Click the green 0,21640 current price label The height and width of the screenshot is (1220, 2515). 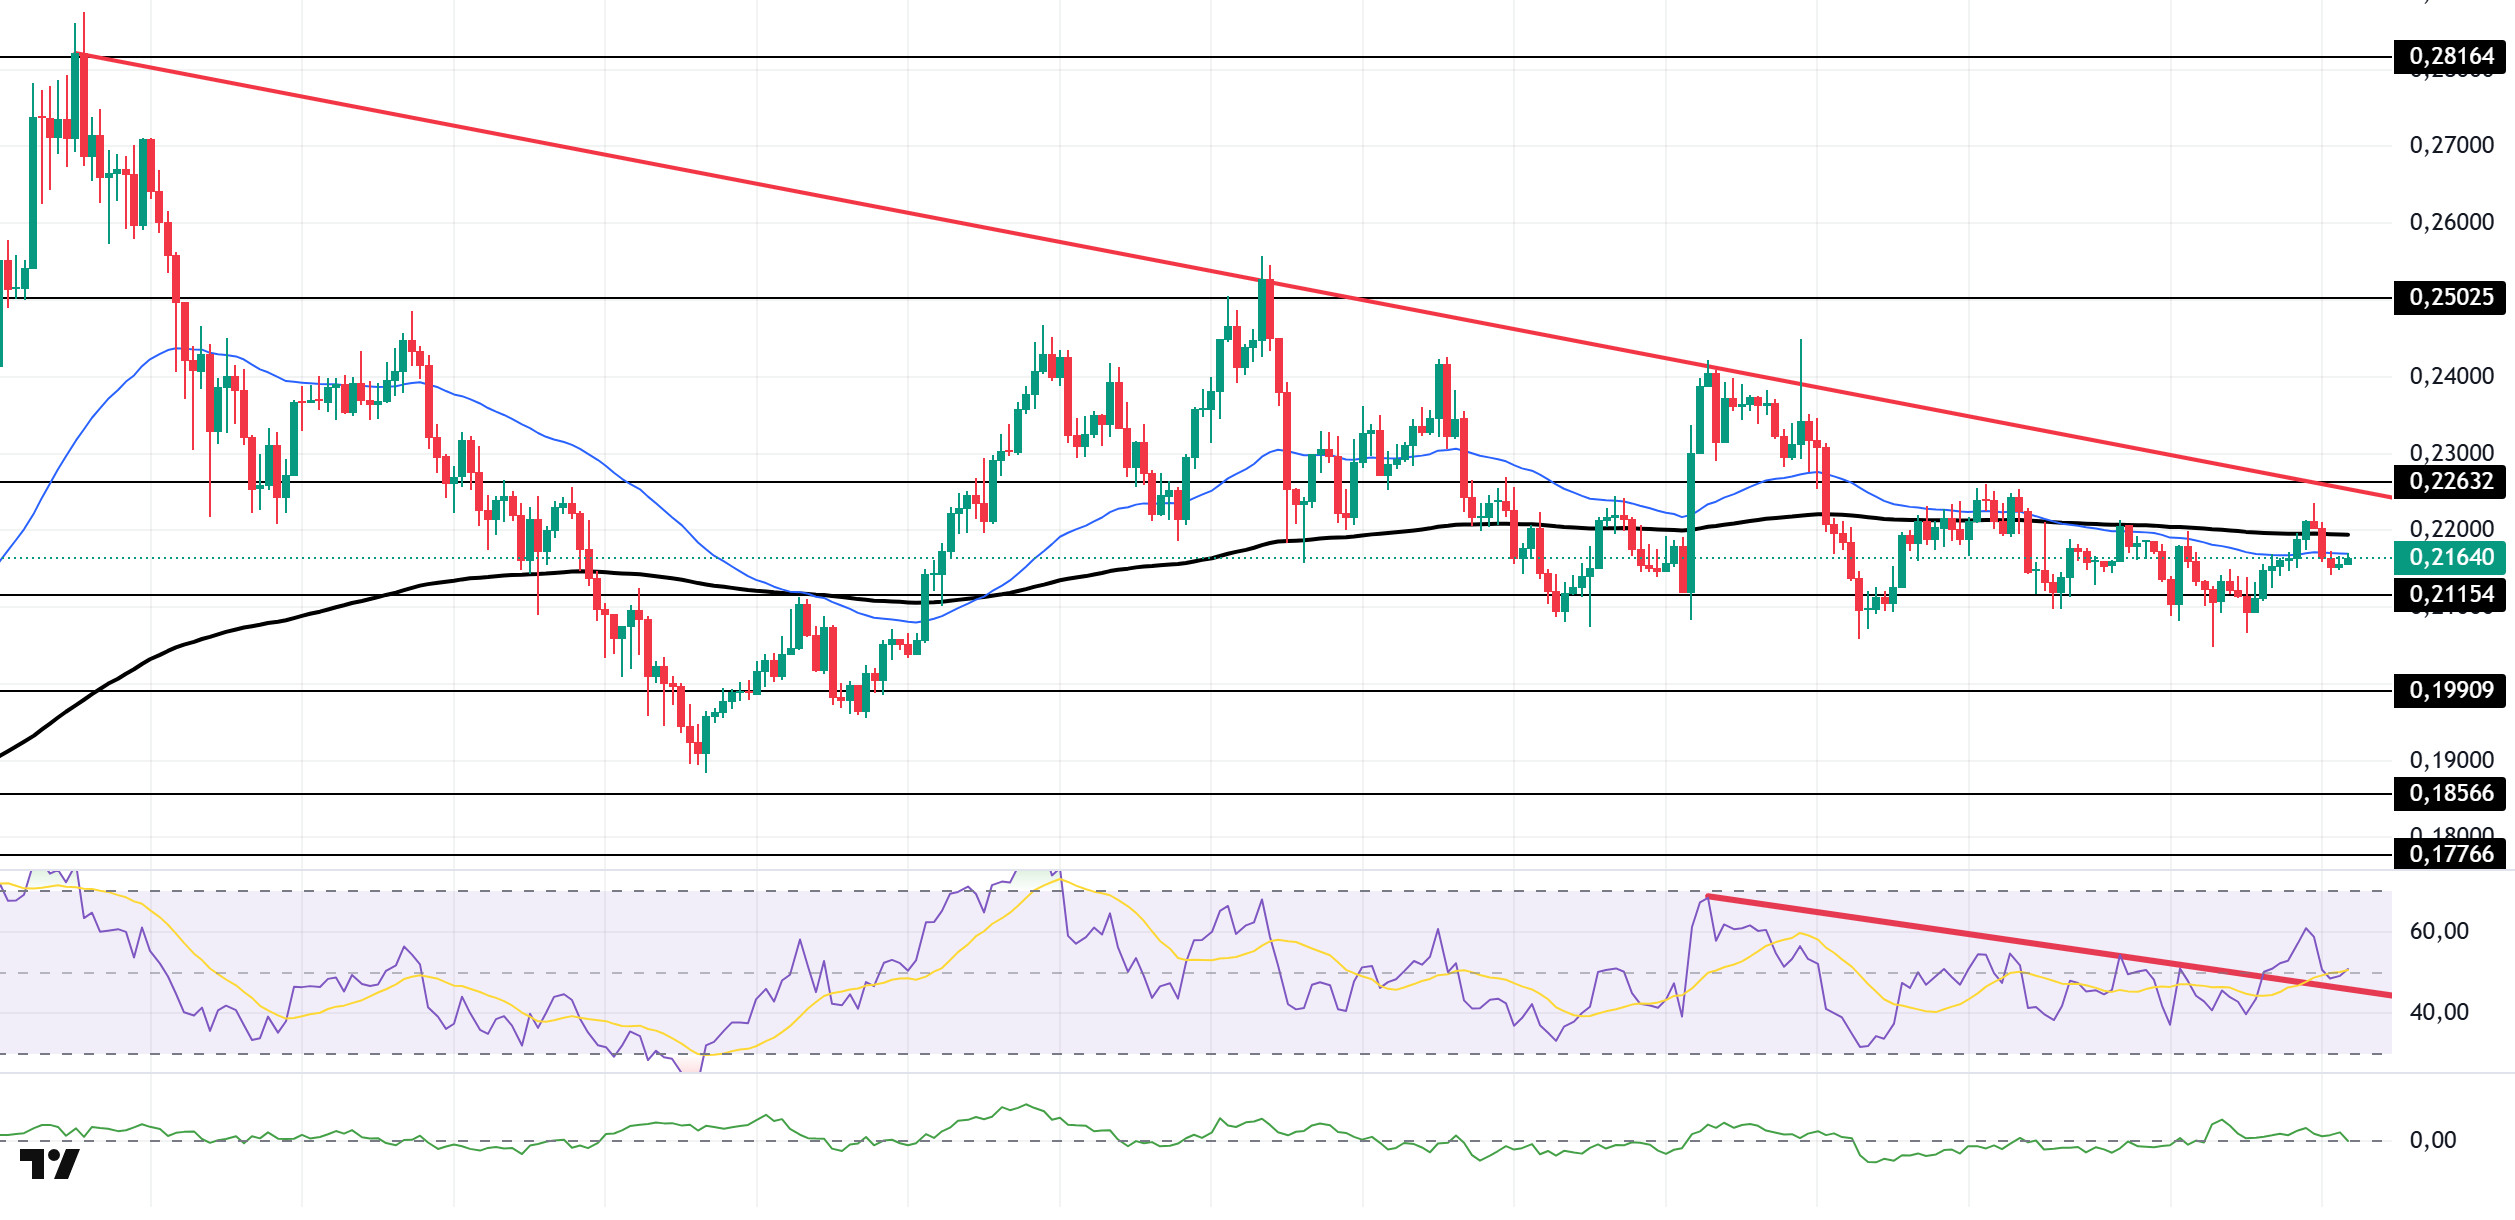(x=2449, y=558)
